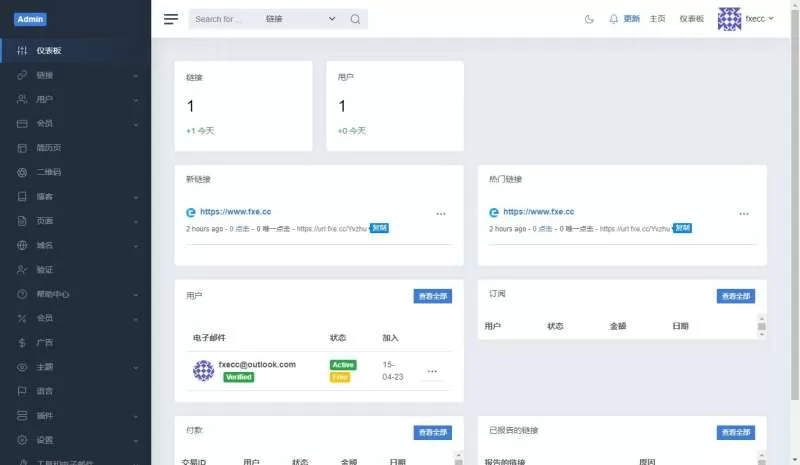Click the 页面 document icon in sidebar
This screenshot has width=800, height=465.
click(x=22, y=221)
